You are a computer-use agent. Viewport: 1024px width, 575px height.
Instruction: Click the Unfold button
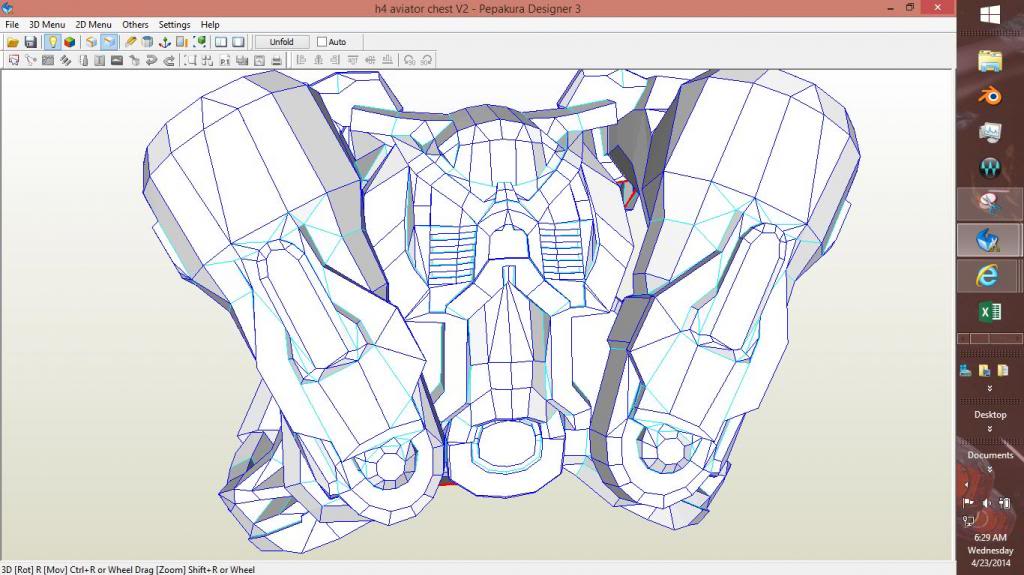tap(281, 42)
